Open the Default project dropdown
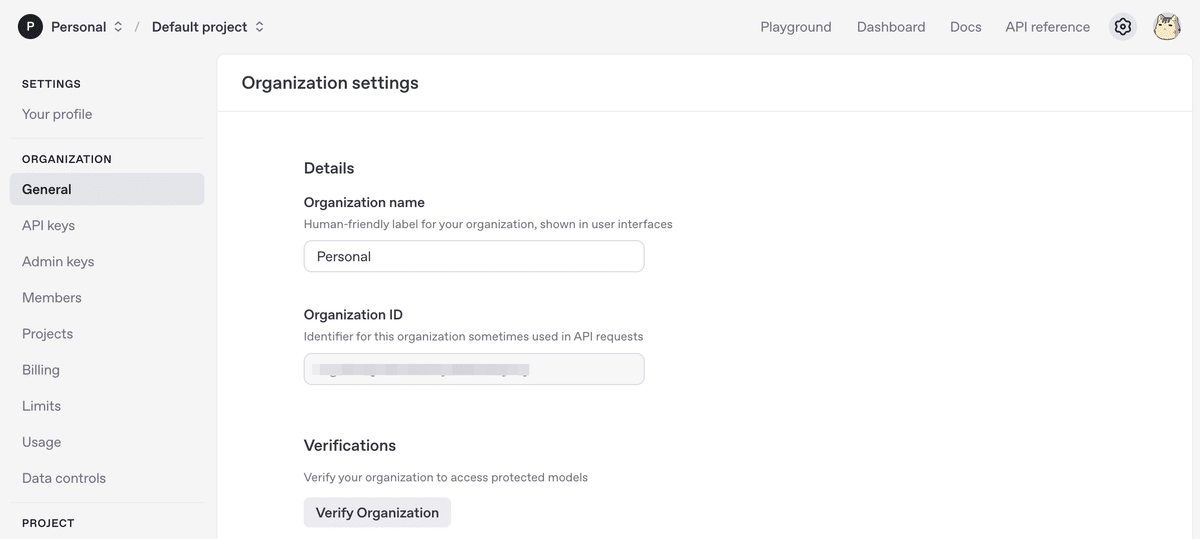The width and height of the screenshot is (1200, 539). click(x=208, y=27)
